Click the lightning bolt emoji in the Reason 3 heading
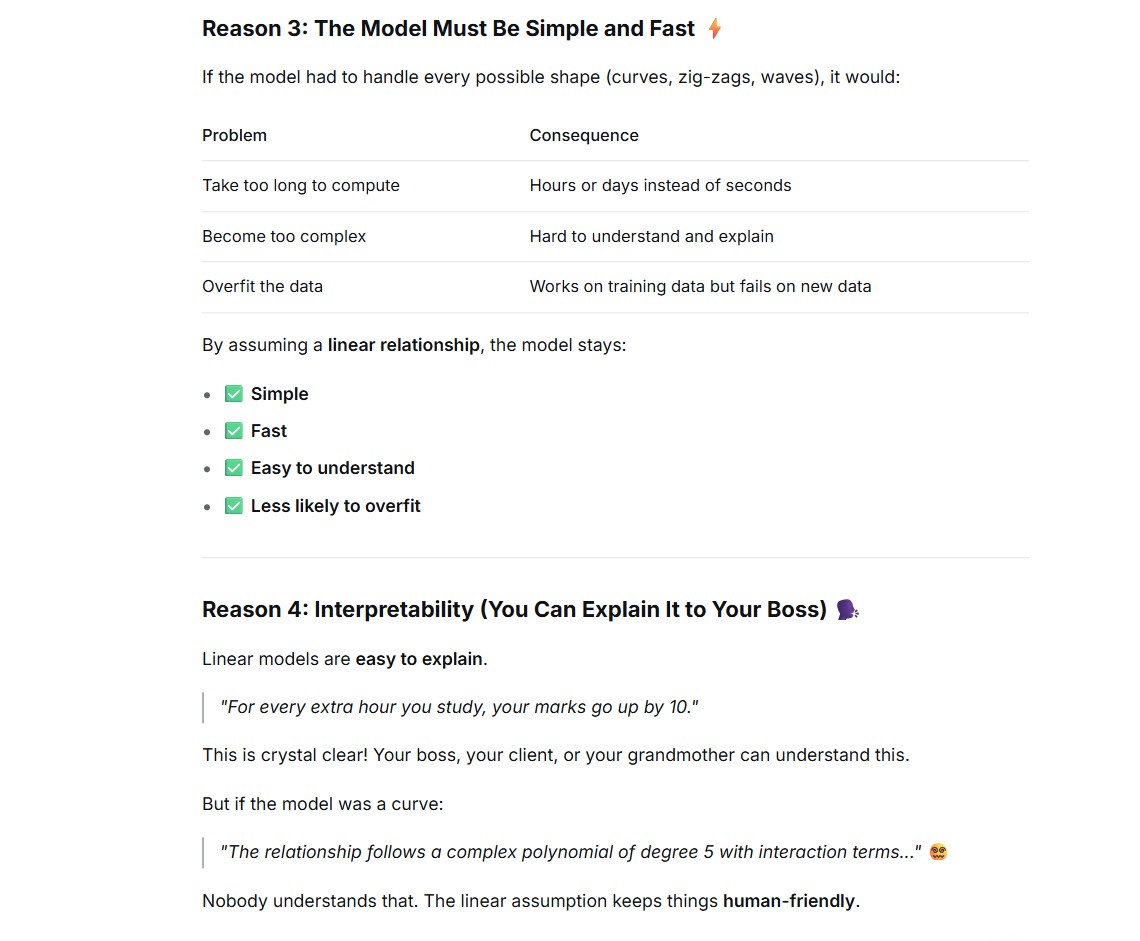Image resolution: width=1140 pixels, height=941 pixels. pyautogui.click(x=715, y=28)
